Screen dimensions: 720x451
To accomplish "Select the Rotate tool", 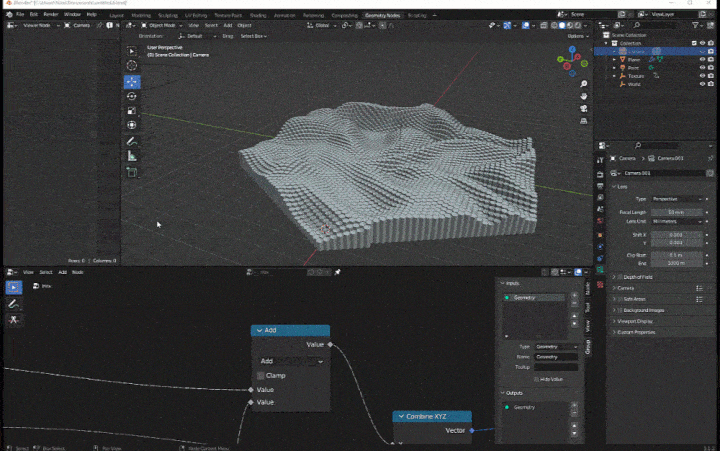I will pos(132,97).
